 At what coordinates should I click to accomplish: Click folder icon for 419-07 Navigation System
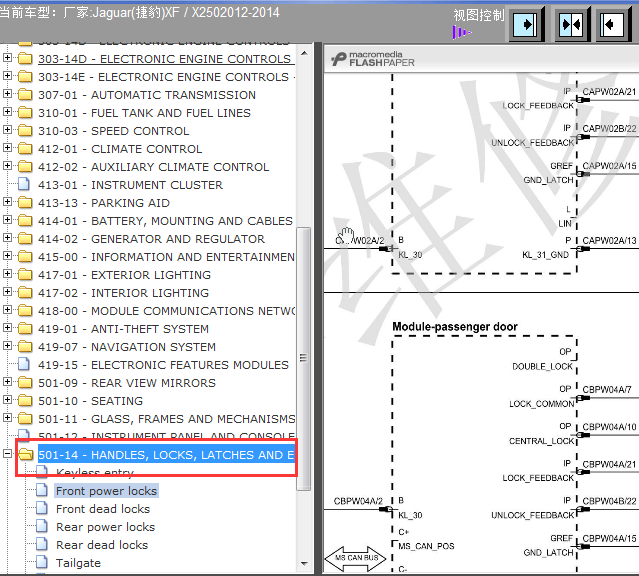pyautogui.click(x=25, y=346)
